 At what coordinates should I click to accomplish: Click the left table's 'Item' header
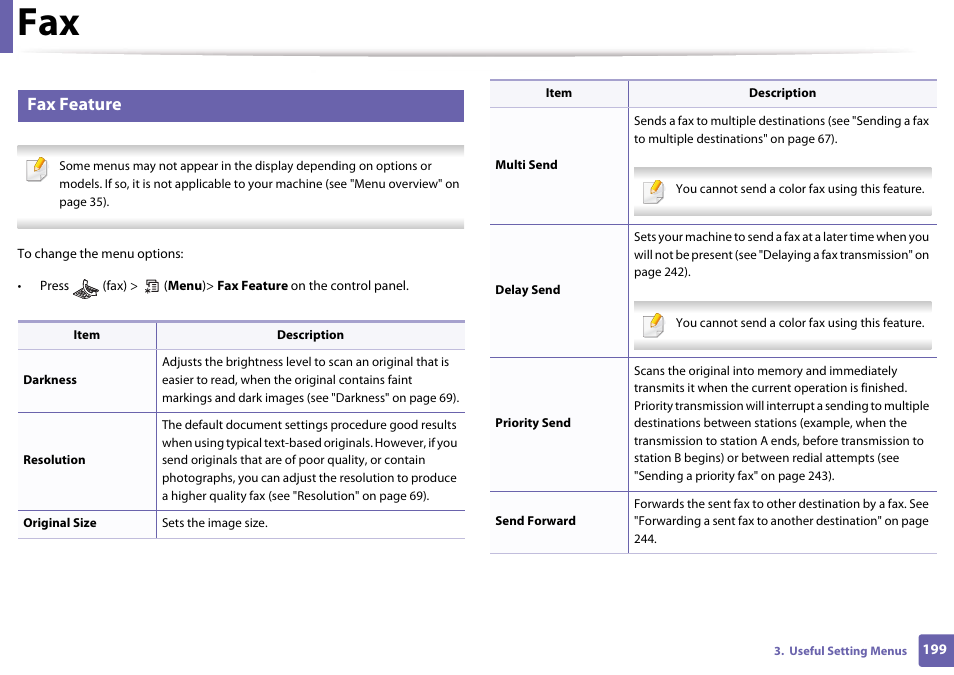[x=86, y=335]
